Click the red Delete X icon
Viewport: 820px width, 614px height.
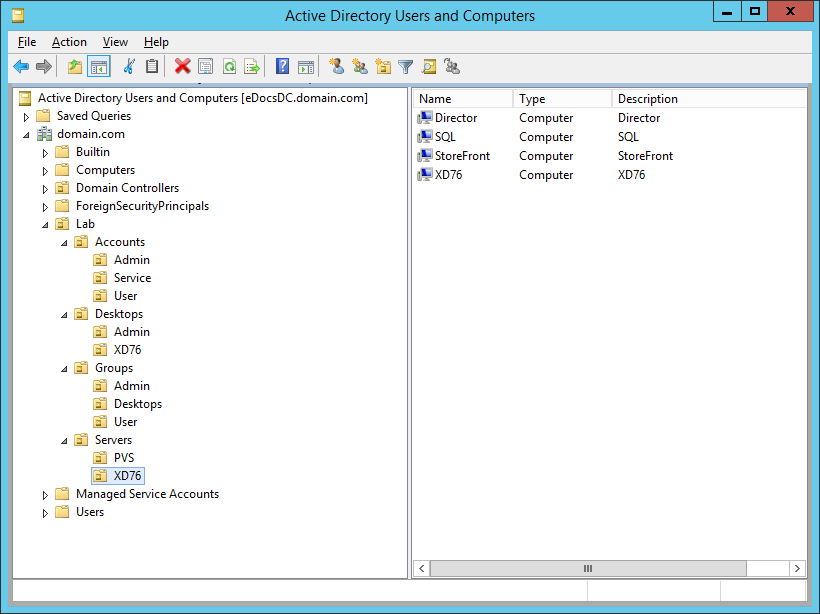tap(182, 67)
